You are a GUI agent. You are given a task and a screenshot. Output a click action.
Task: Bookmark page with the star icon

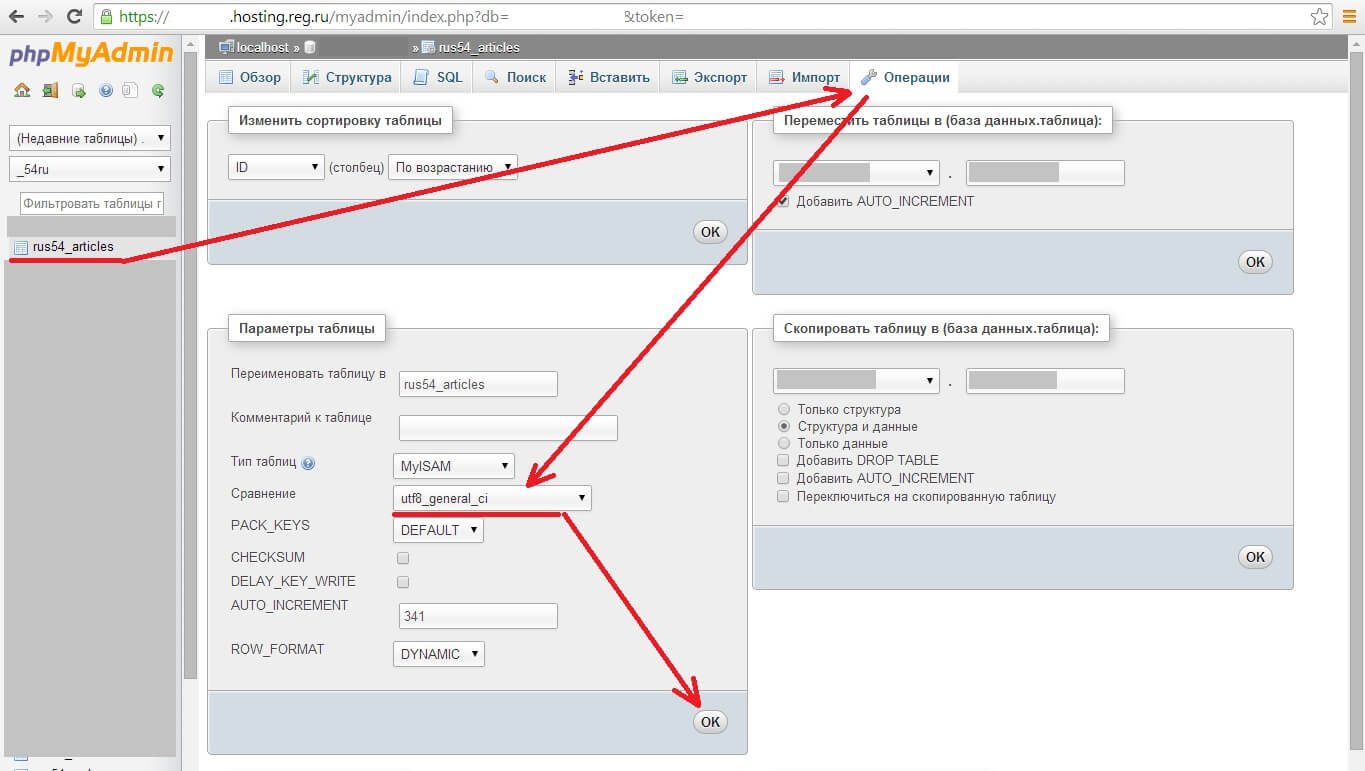click(1320, 16)
